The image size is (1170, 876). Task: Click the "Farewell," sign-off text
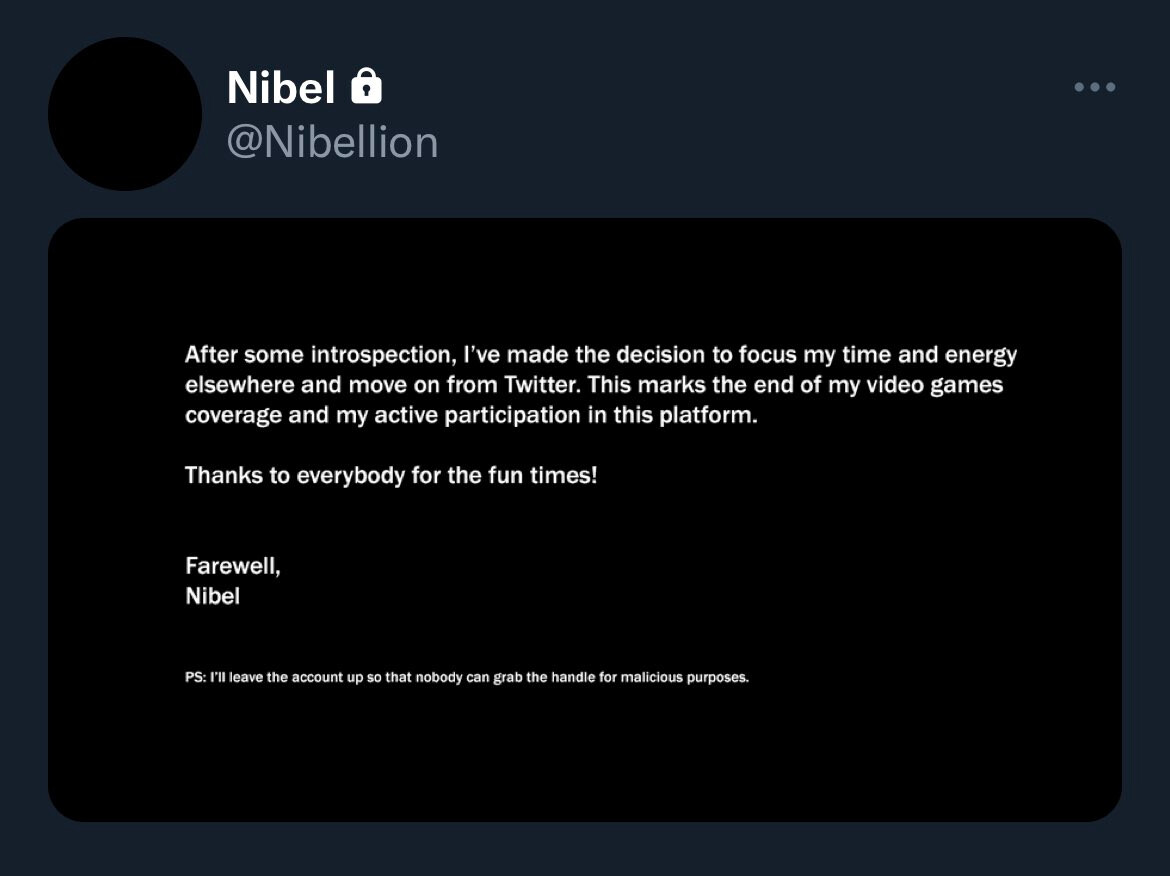point(232,566)
